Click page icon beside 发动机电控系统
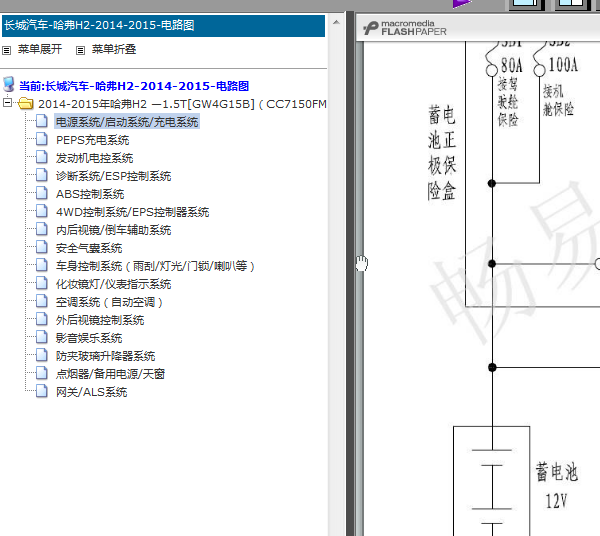The height and width of the screenshot is (536, 600). tap(41, 157)
